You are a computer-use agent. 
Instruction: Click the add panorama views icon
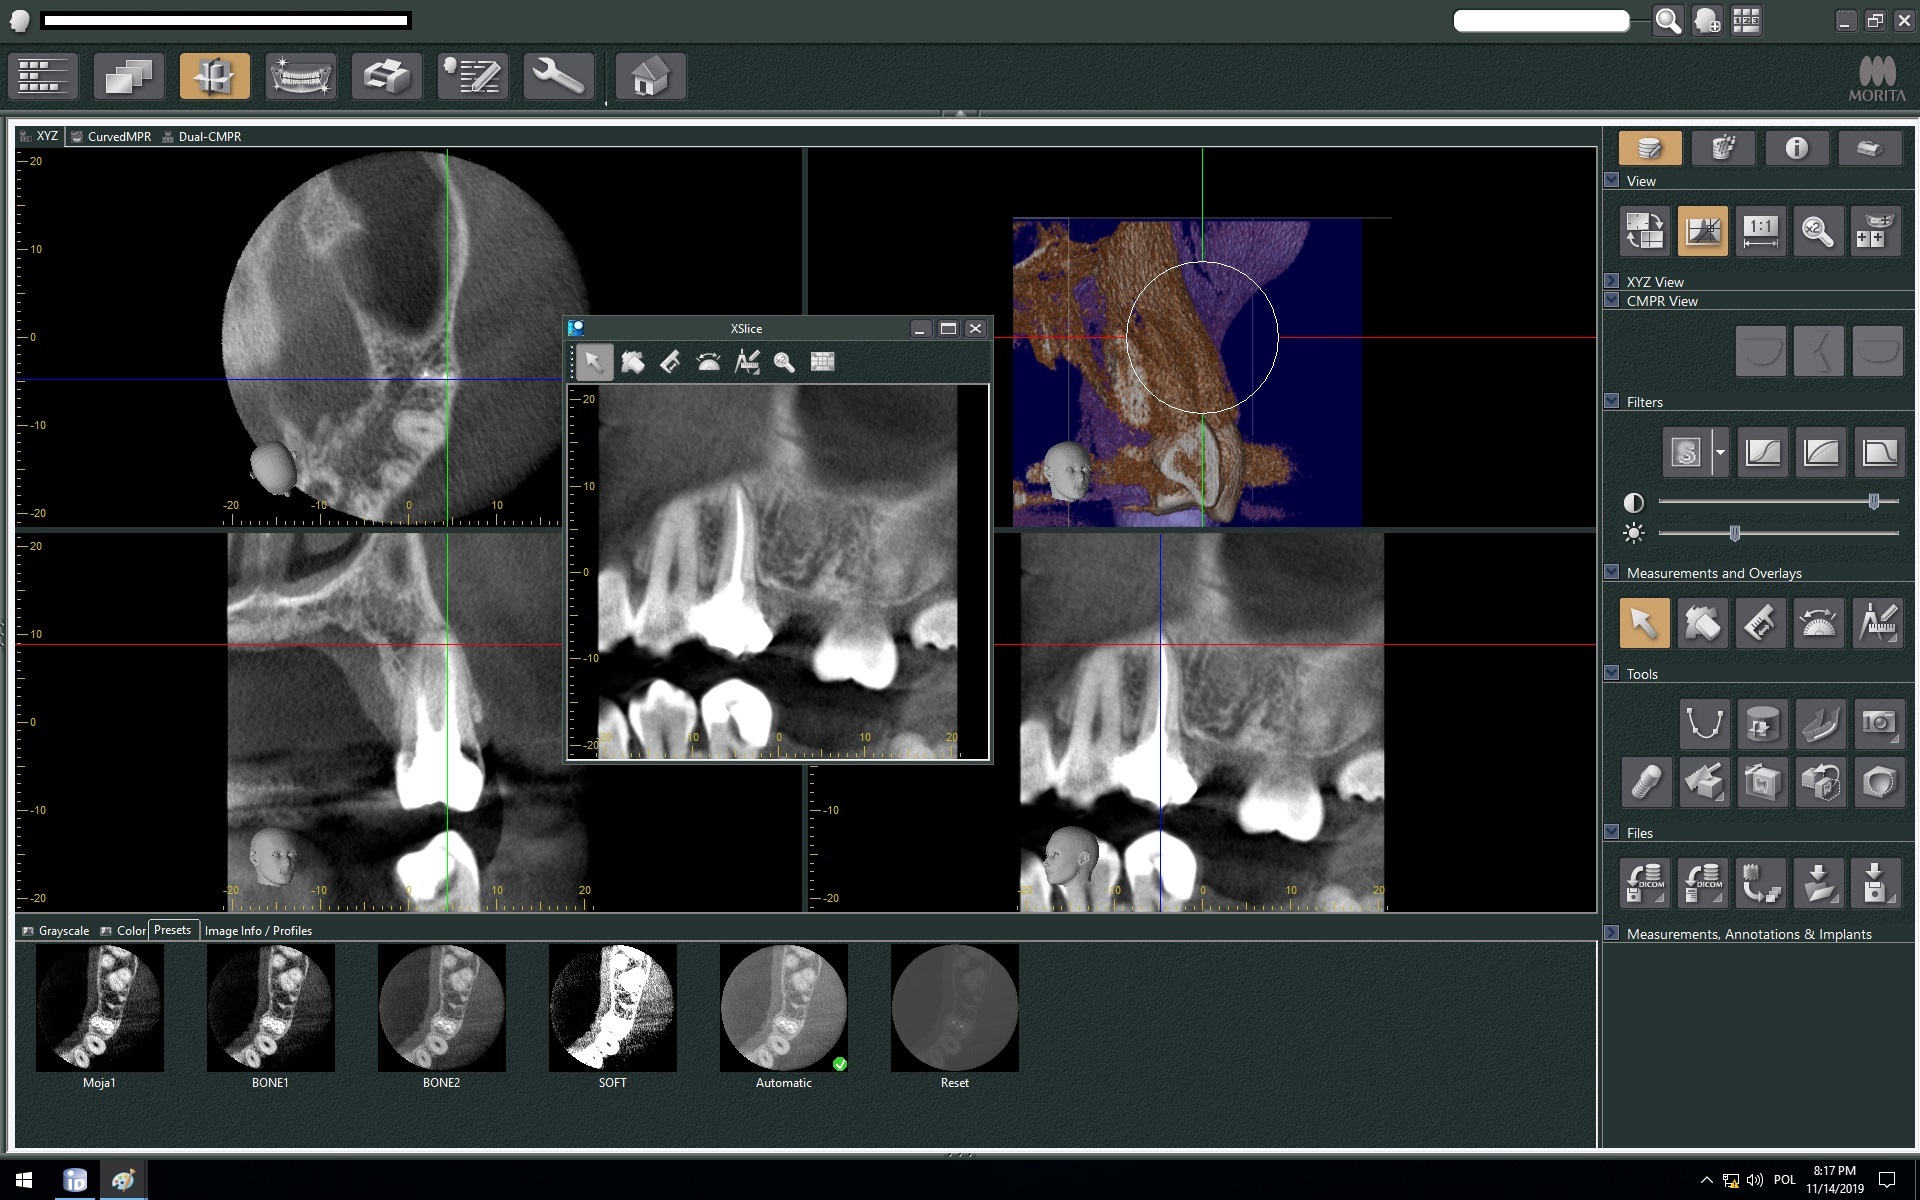(1876, 231)
